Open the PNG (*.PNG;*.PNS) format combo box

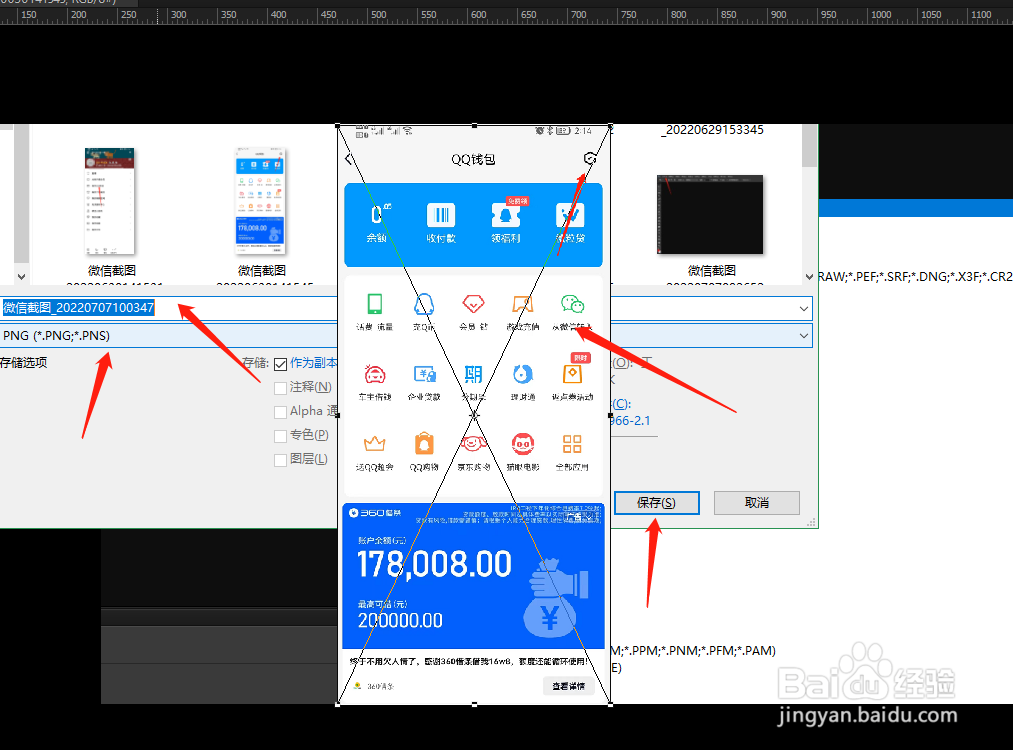[x=406, y=336]
